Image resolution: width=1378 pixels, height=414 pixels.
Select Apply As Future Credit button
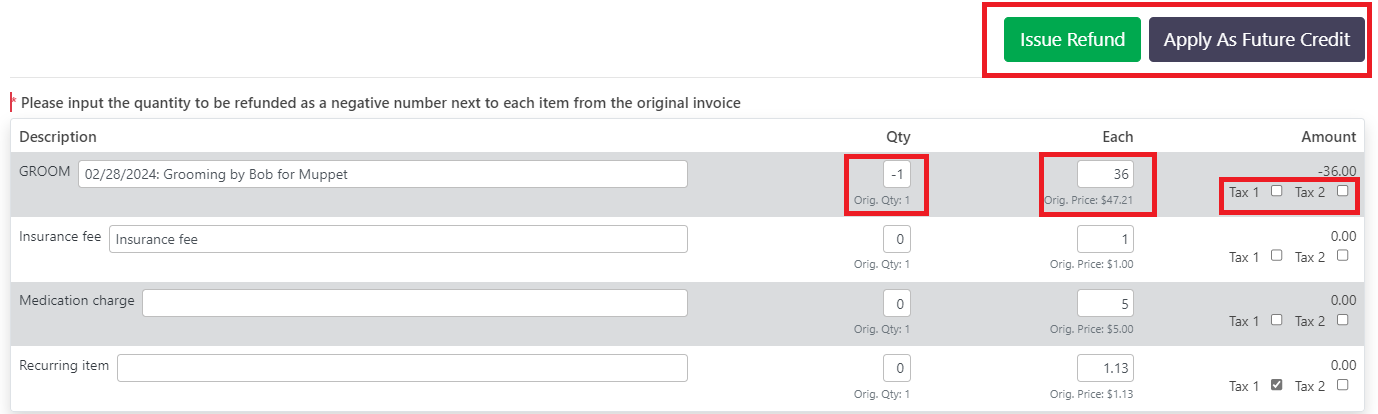(x=1257, y=40)
